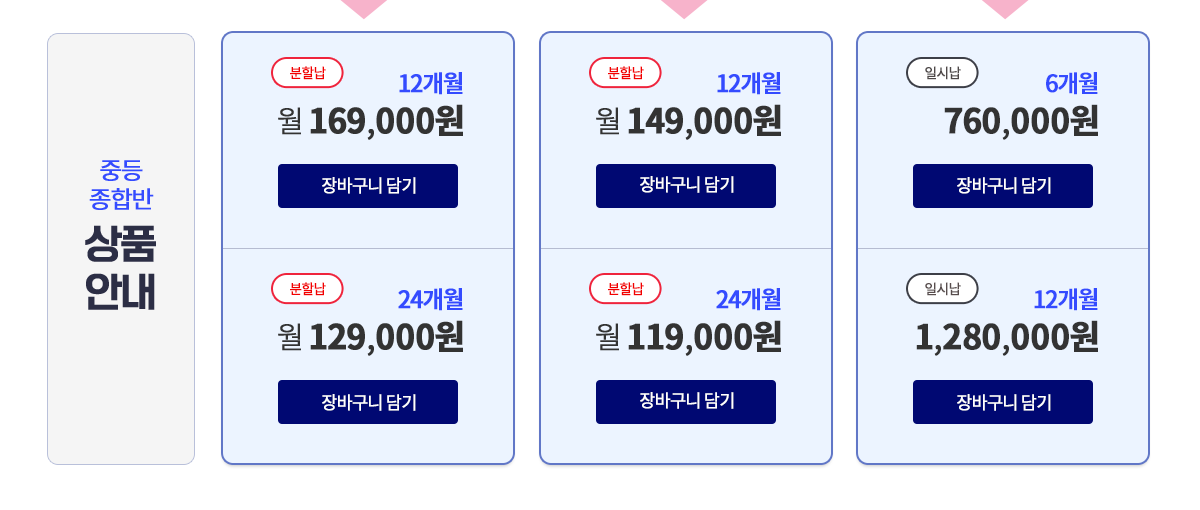Viewport: 1200px width, 510px height.
Task: Select the 분할납 badge above 월 149,000원
Action: click(x=625, y=73)
